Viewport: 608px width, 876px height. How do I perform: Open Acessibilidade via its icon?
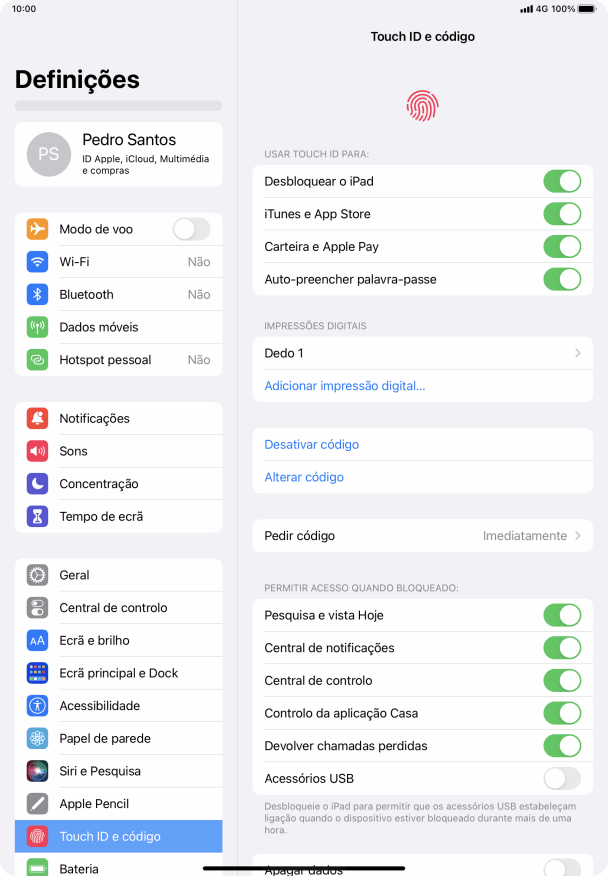tap(37, 706)
